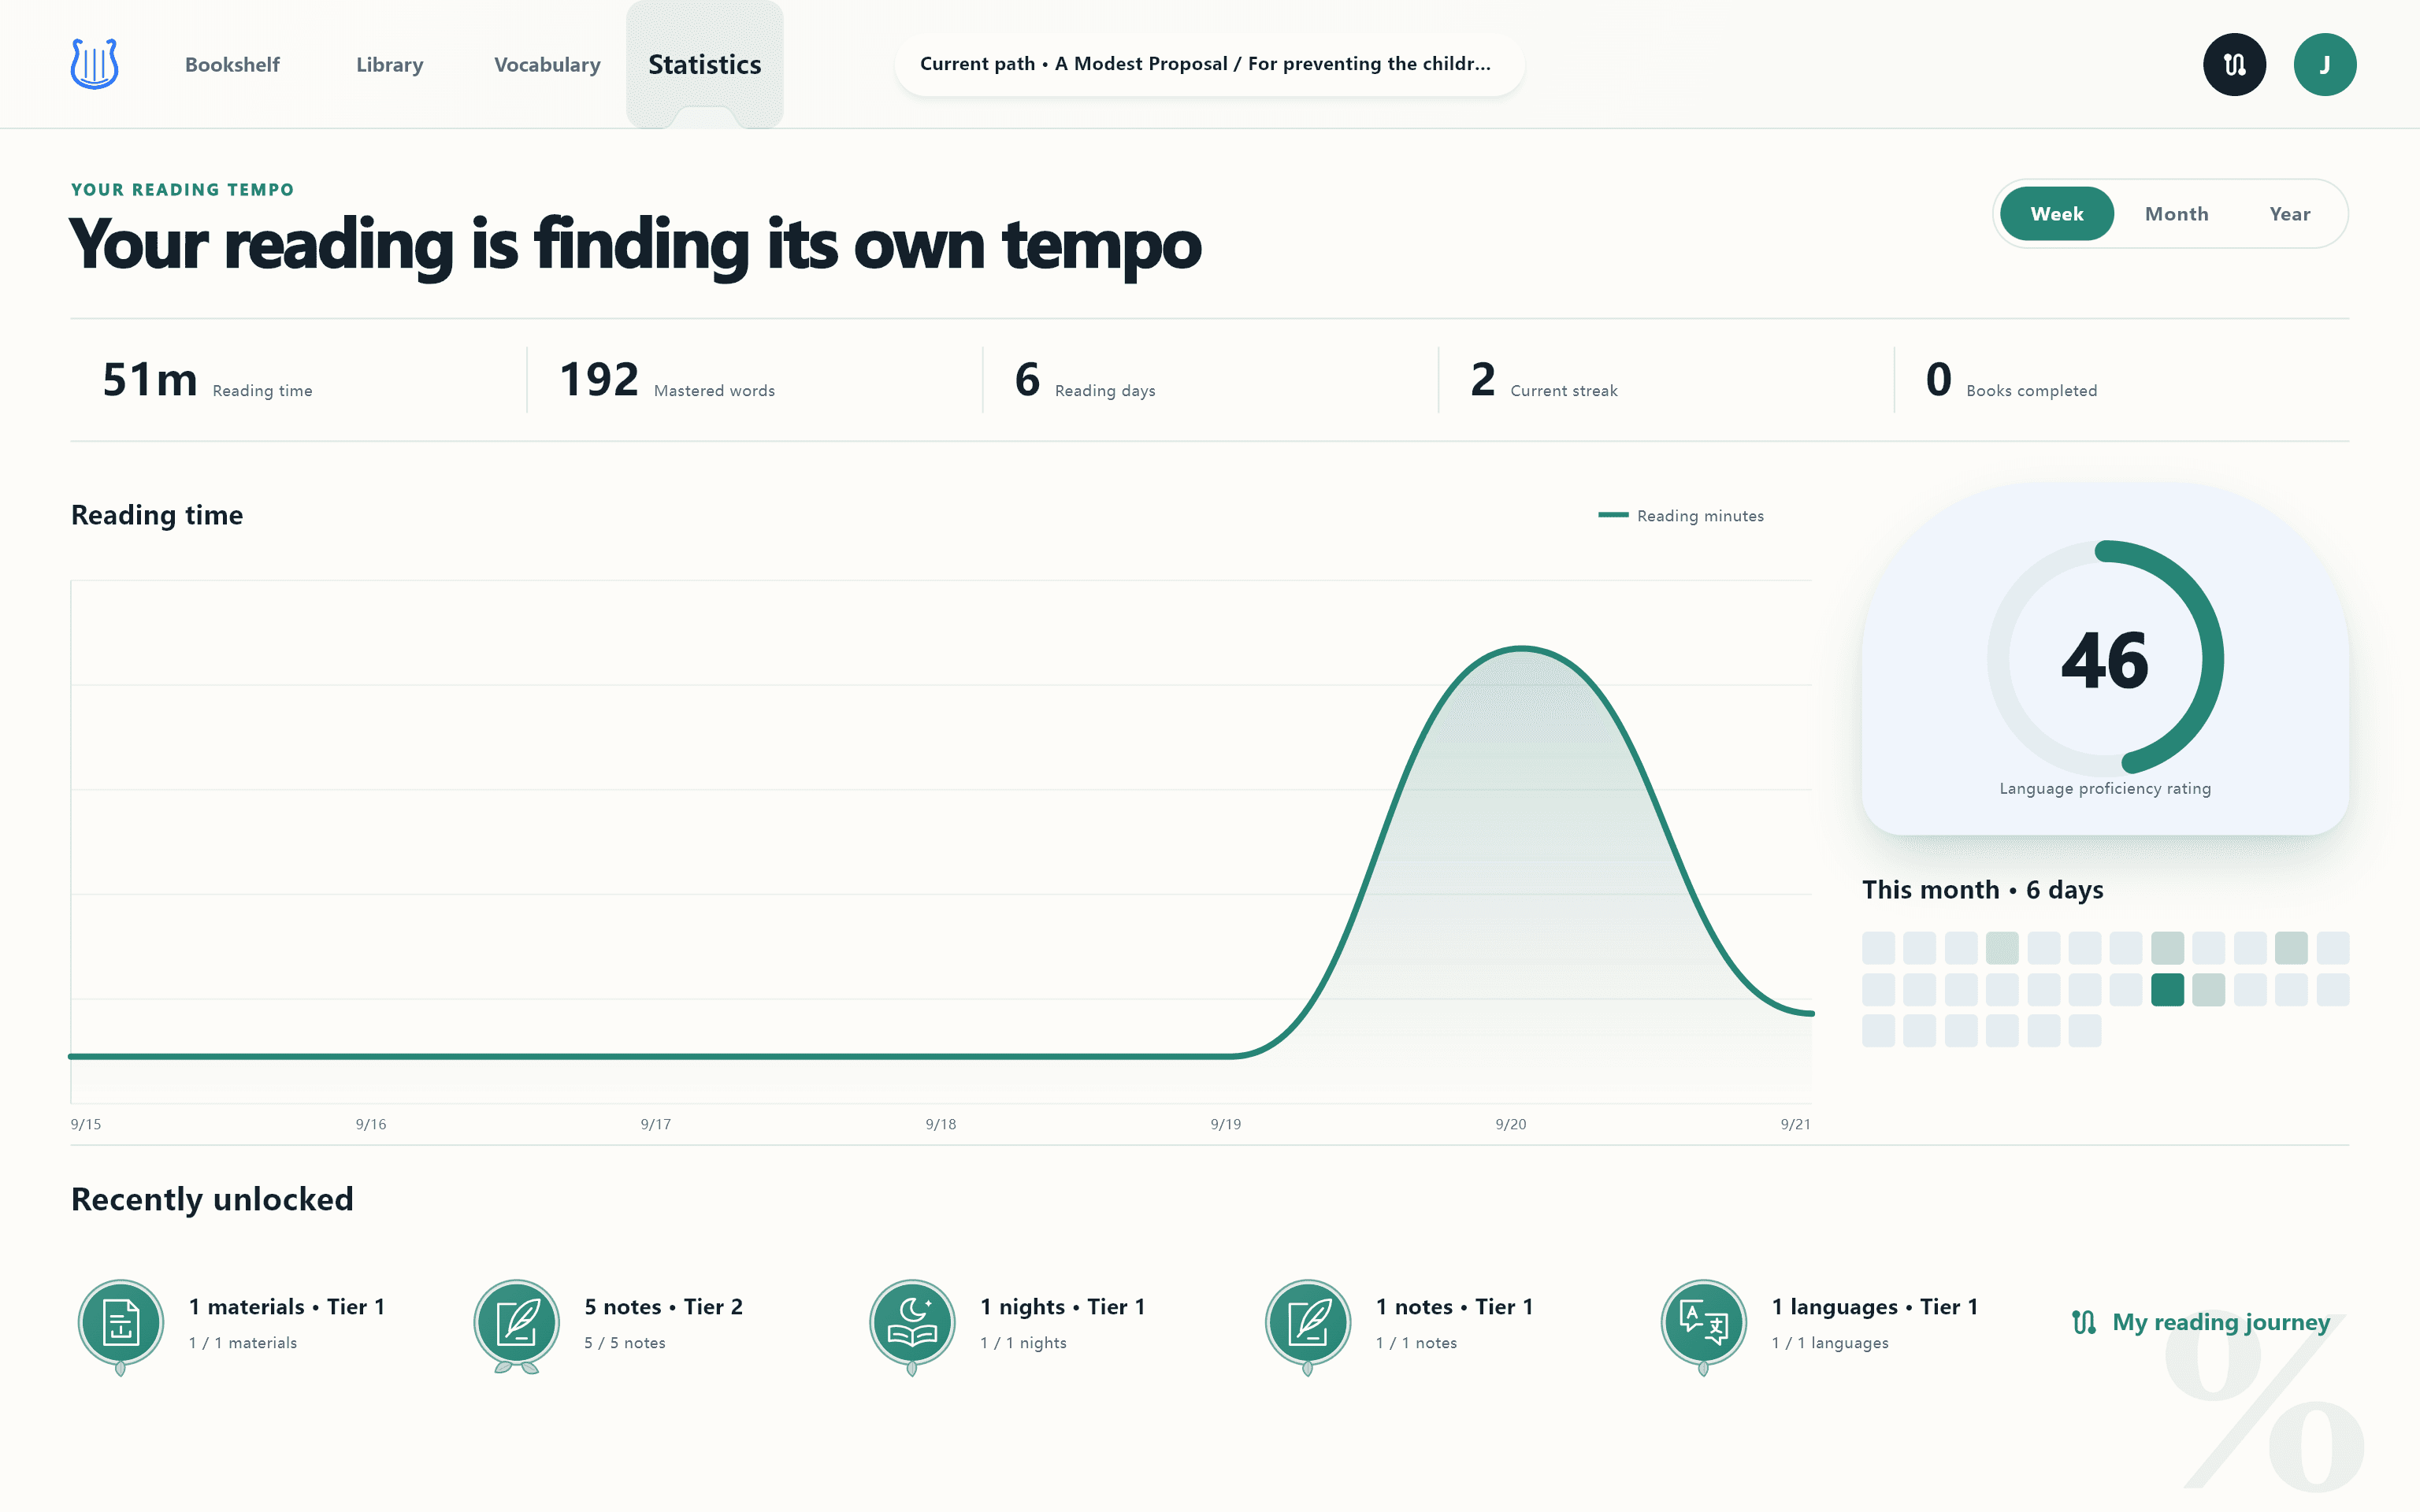The height and width of the screenshot is (1512, 2420).
Task: Switch time range to Week
Action: pyautogui.click(x=2056, y=214)
